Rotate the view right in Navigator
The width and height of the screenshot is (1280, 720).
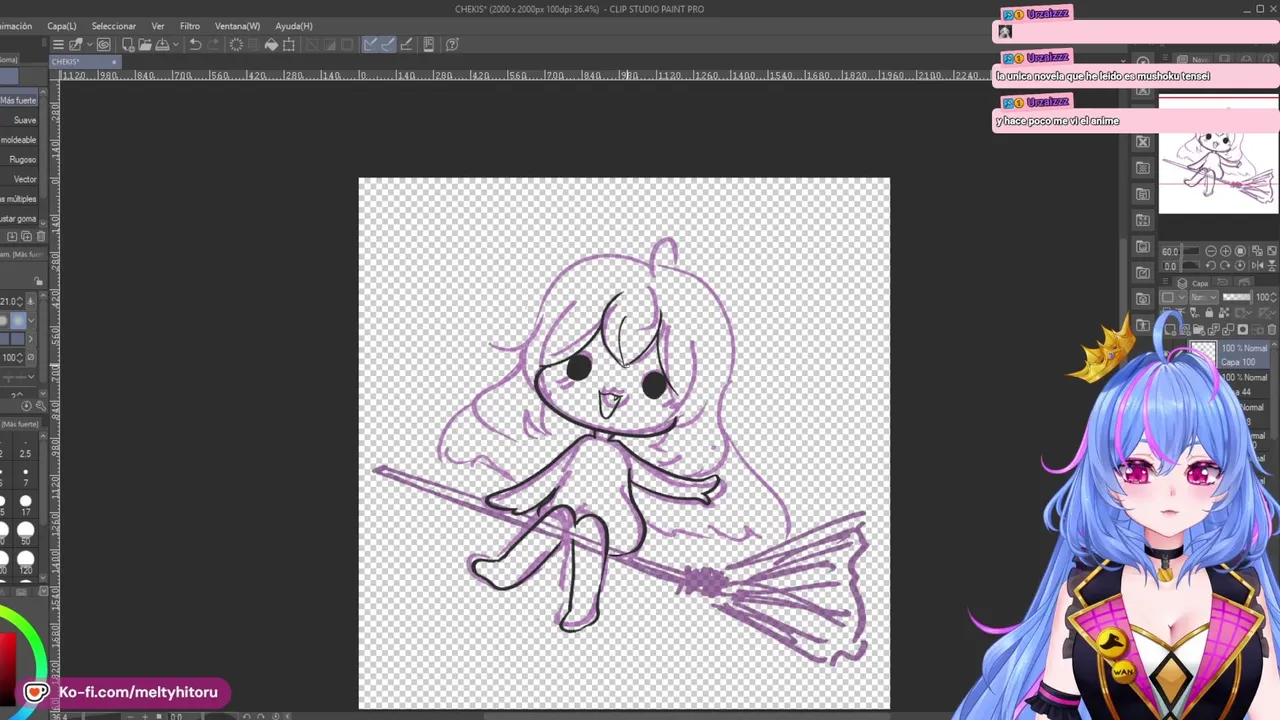tap(1225, 265)
